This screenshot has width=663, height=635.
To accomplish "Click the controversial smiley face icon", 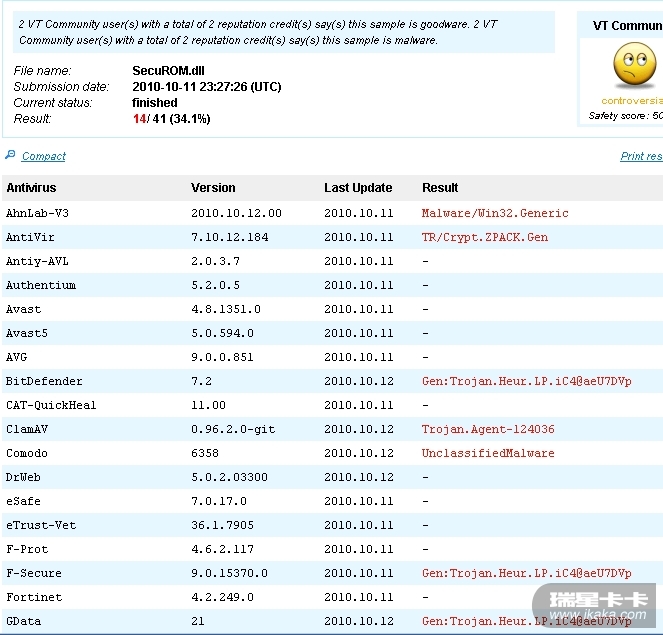I will tap(634, 65).
